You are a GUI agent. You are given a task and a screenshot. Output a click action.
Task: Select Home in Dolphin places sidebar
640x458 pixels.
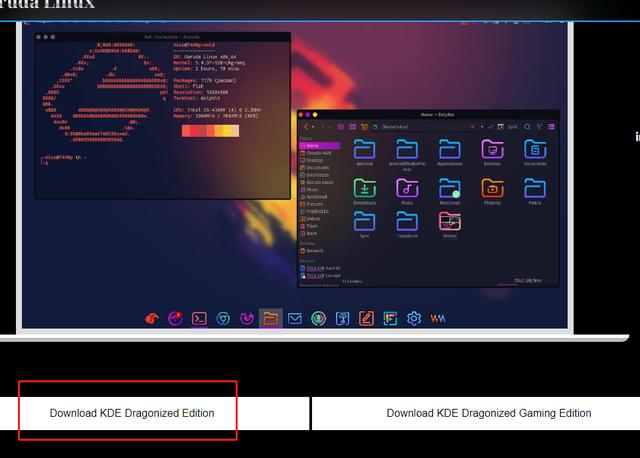pos(320,146)
